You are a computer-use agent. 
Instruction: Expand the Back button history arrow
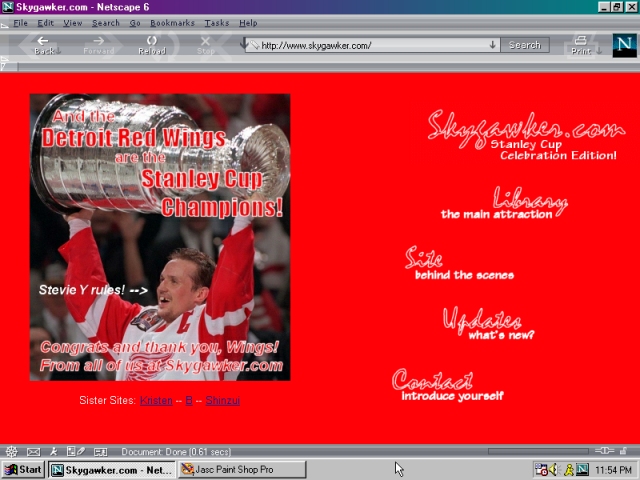(x=58, y=51)
